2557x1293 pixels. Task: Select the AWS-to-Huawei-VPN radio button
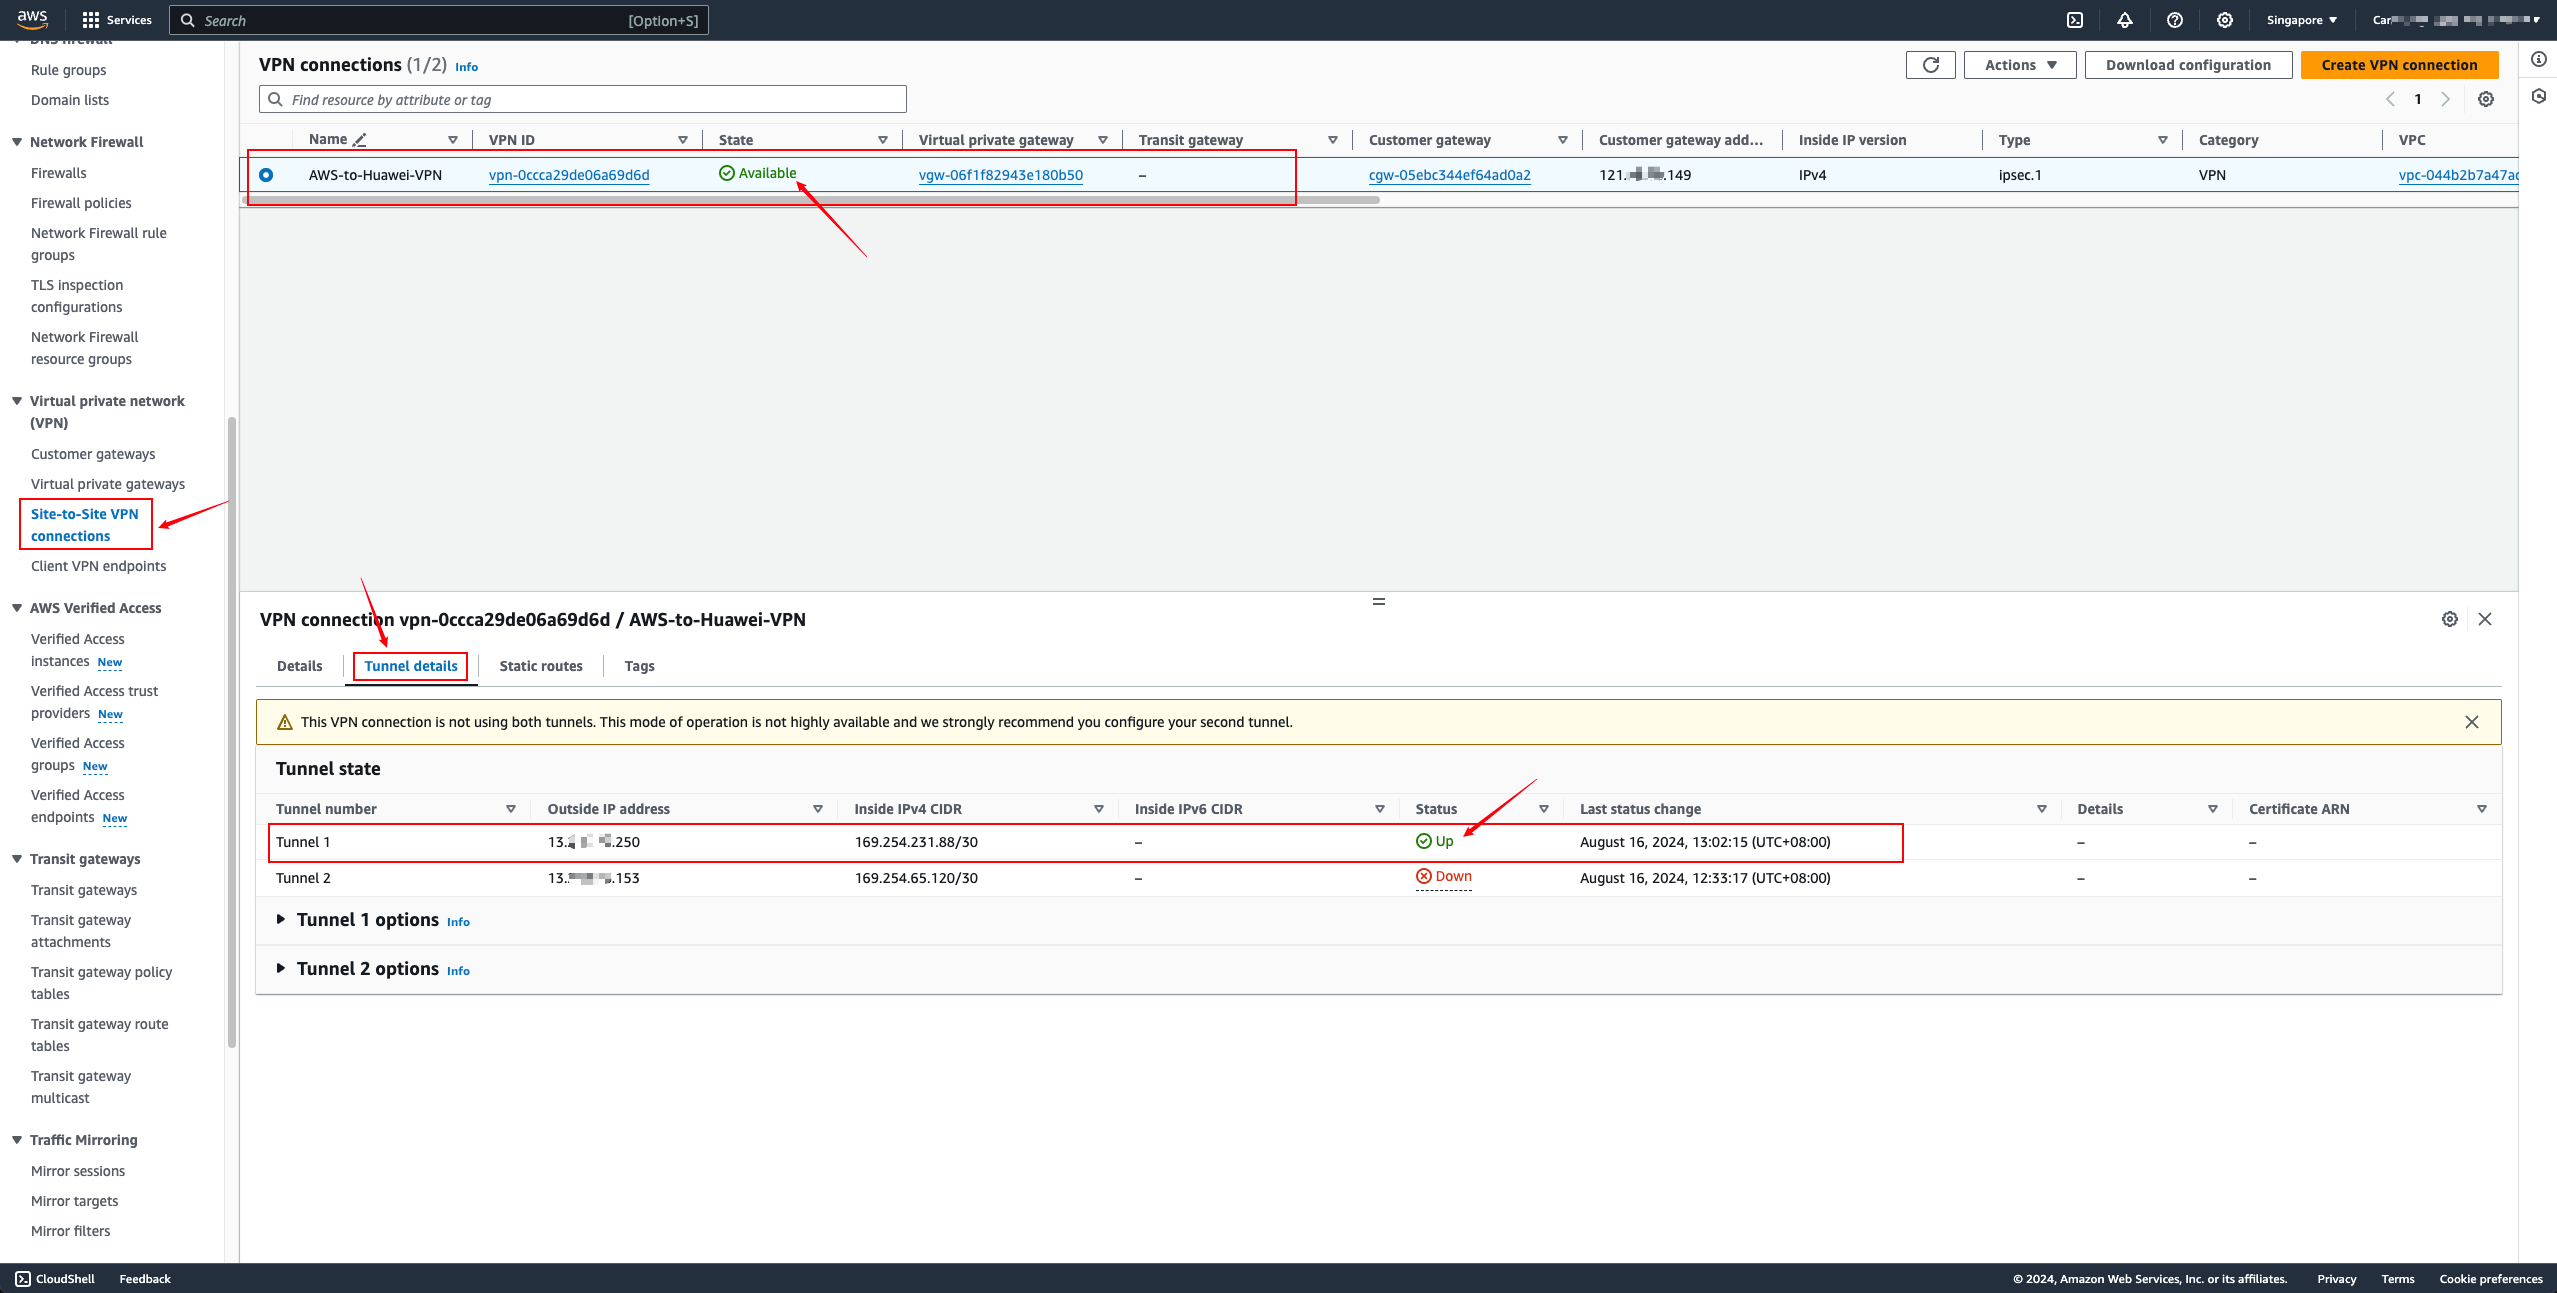(266, 175)
